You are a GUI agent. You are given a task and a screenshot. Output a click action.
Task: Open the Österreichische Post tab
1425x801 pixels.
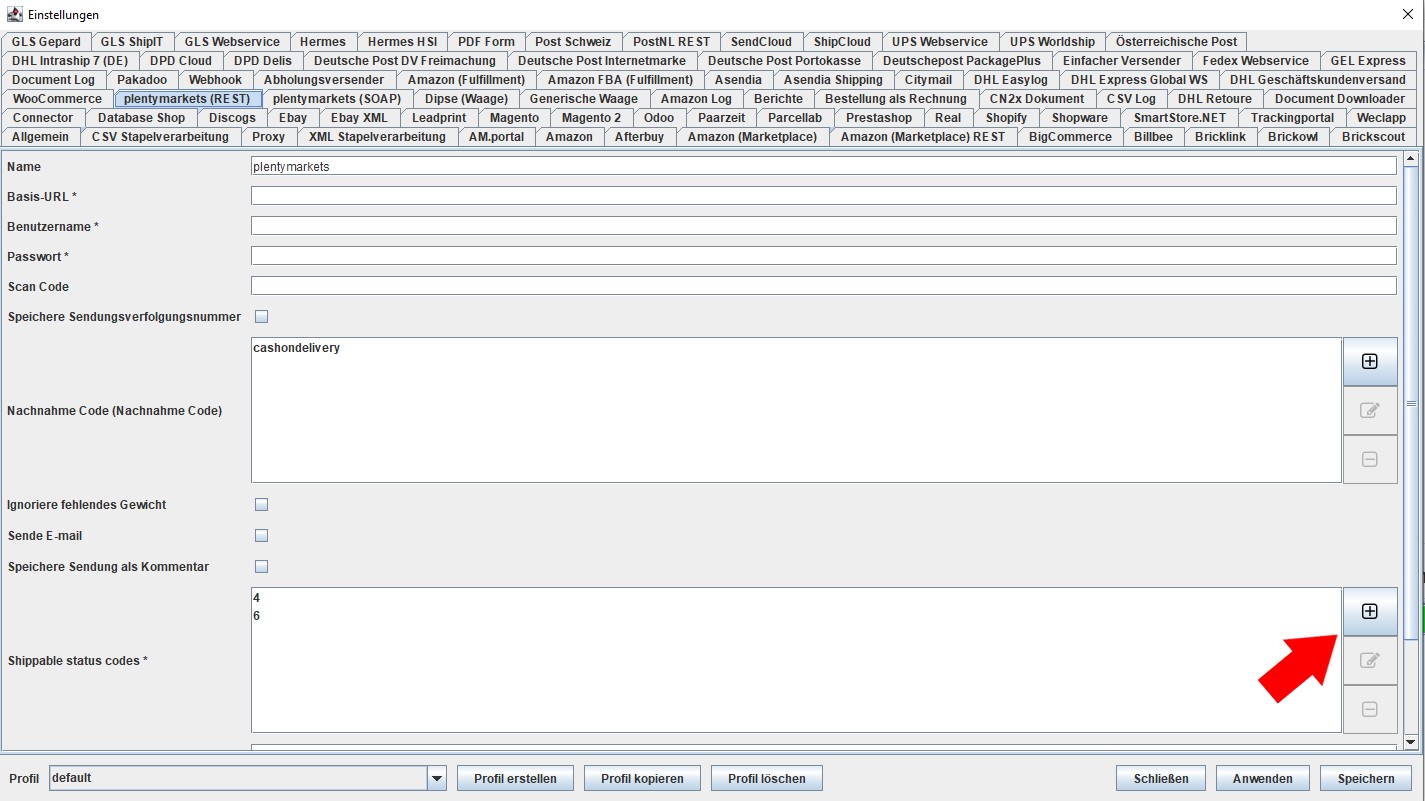pos(1177,42)
